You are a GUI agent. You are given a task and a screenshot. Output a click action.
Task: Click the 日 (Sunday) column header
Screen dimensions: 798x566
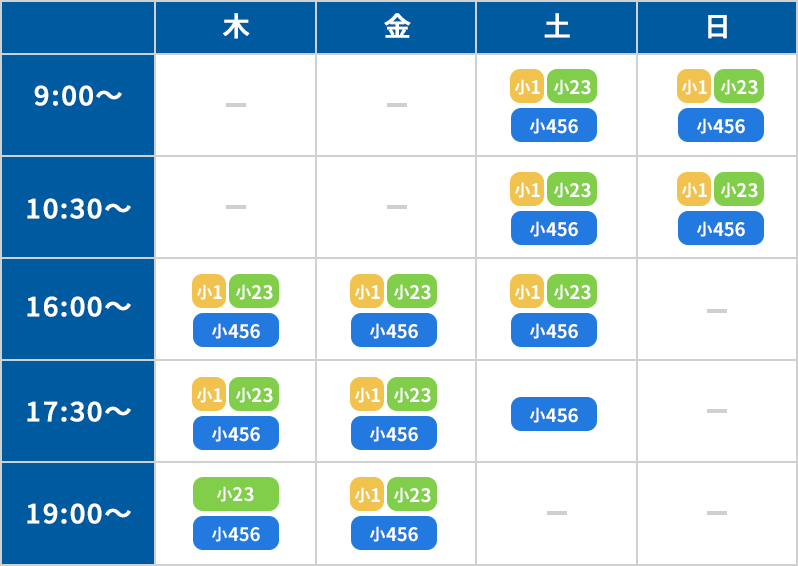(x=717, y=27)
